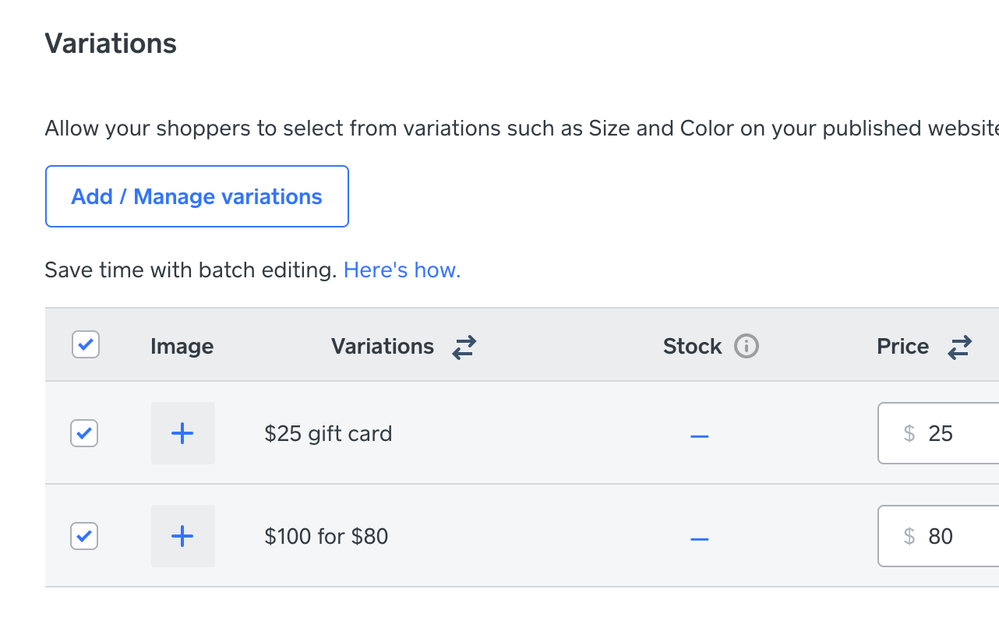Screen dimensions: 999x617
Task: Click the Image column header label
Action: (x=182, y=347)
